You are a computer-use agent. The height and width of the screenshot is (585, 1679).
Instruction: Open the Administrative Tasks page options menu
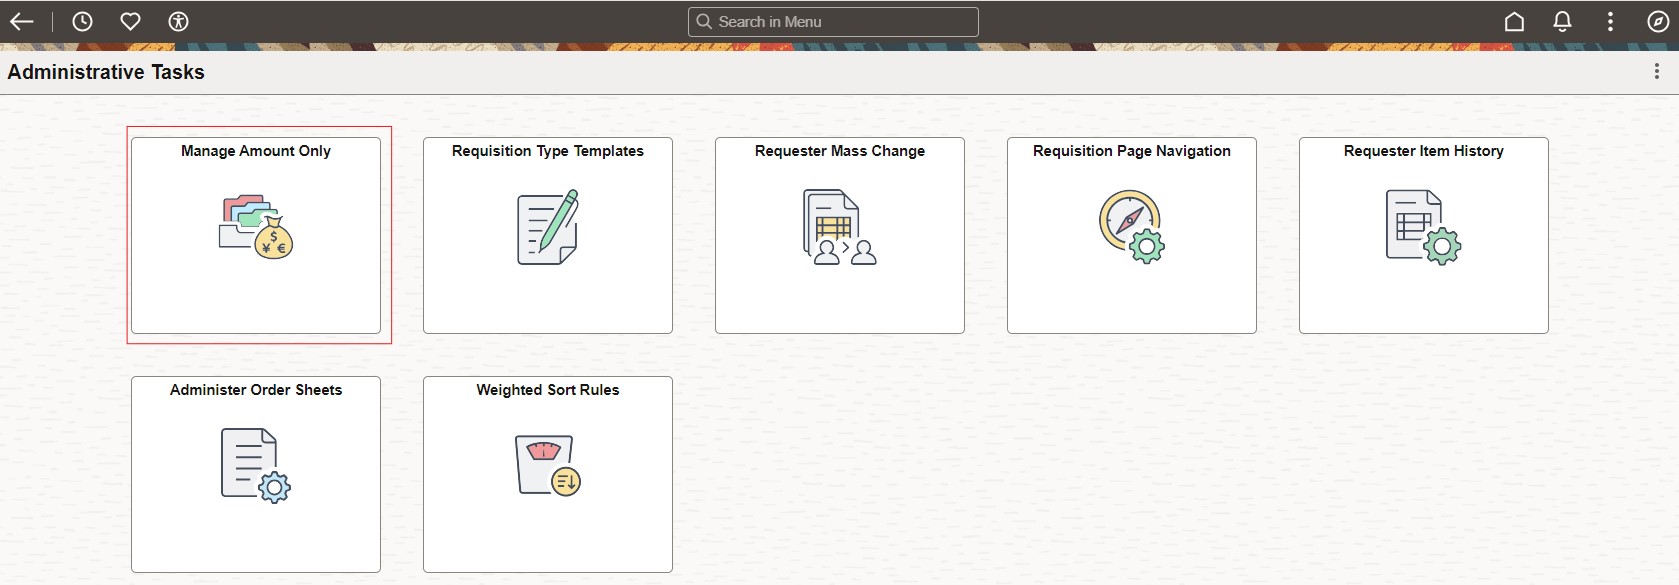coord(1657,71)
